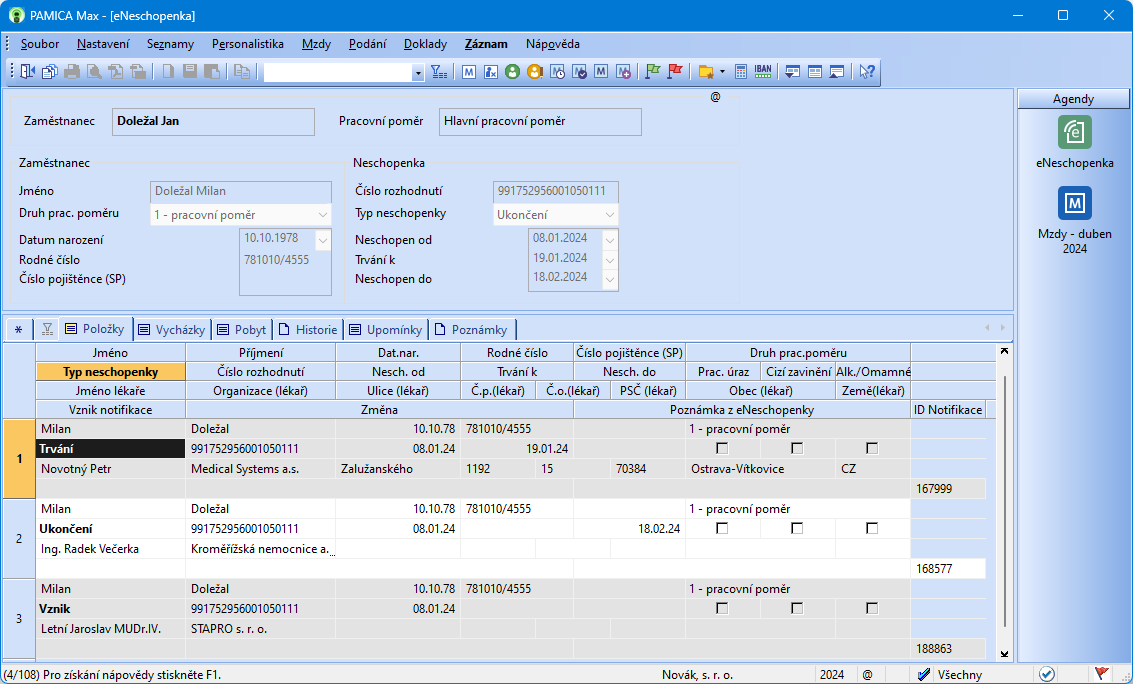
Task: Open the calculator toolbar icon
Action: tap(741, 72)
